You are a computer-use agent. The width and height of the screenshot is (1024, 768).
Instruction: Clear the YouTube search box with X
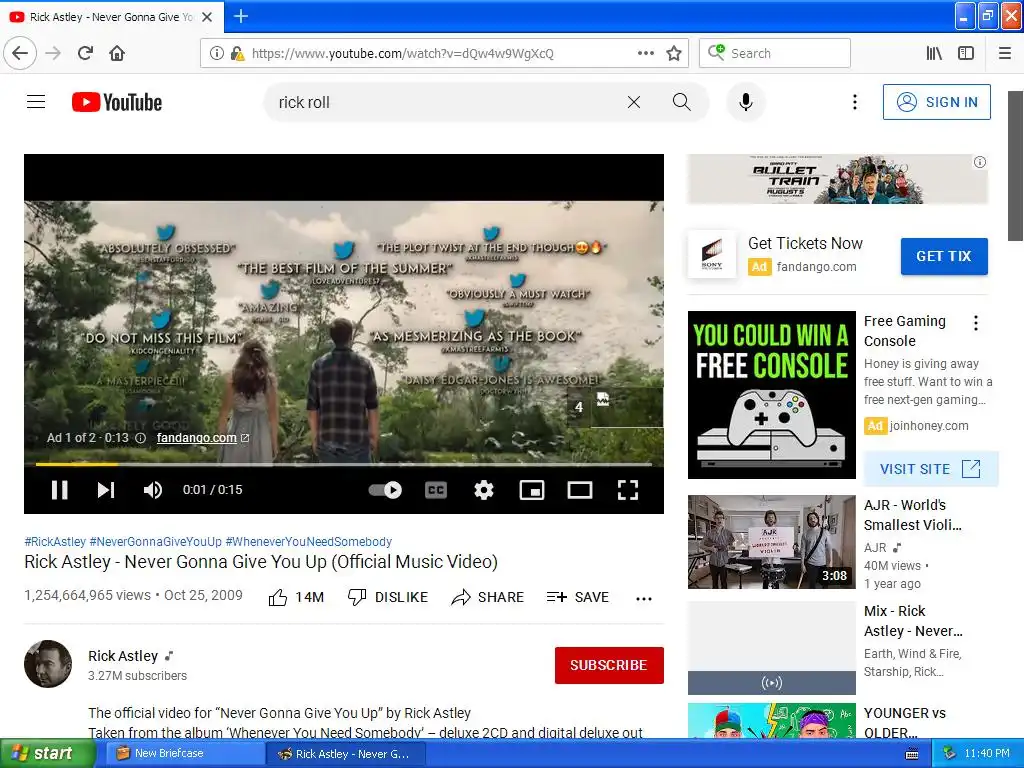(633, 102)
